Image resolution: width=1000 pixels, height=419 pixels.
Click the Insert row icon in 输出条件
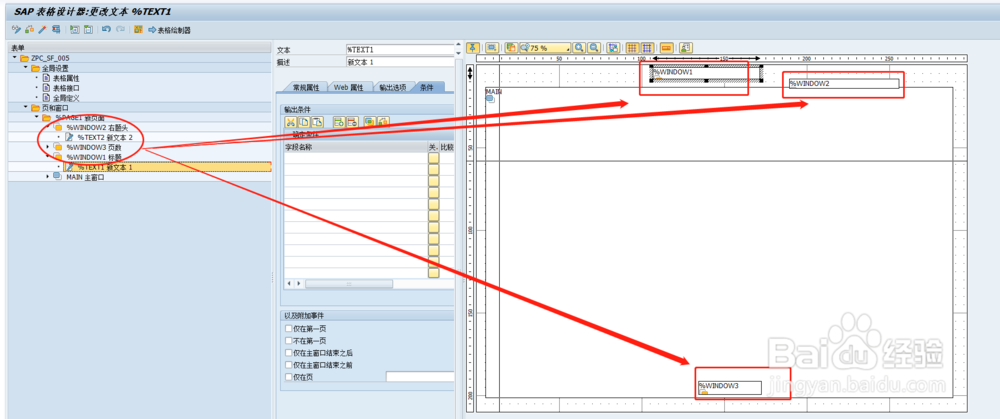pyautogui.click(x=339, y=122)
